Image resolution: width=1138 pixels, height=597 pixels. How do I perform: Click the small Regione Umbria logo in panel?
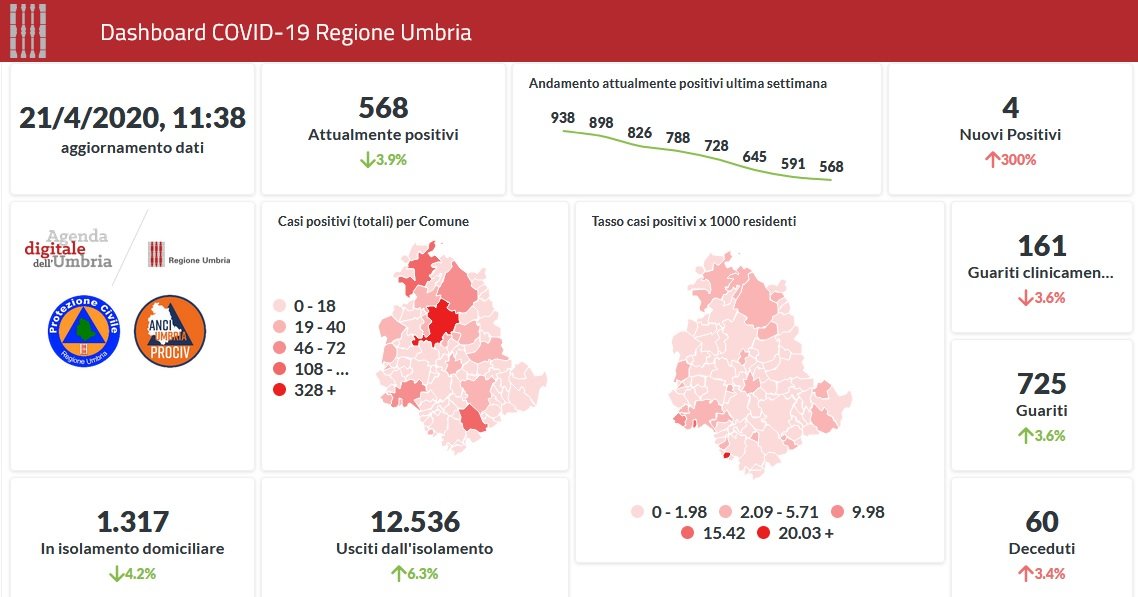click(188, 256)
